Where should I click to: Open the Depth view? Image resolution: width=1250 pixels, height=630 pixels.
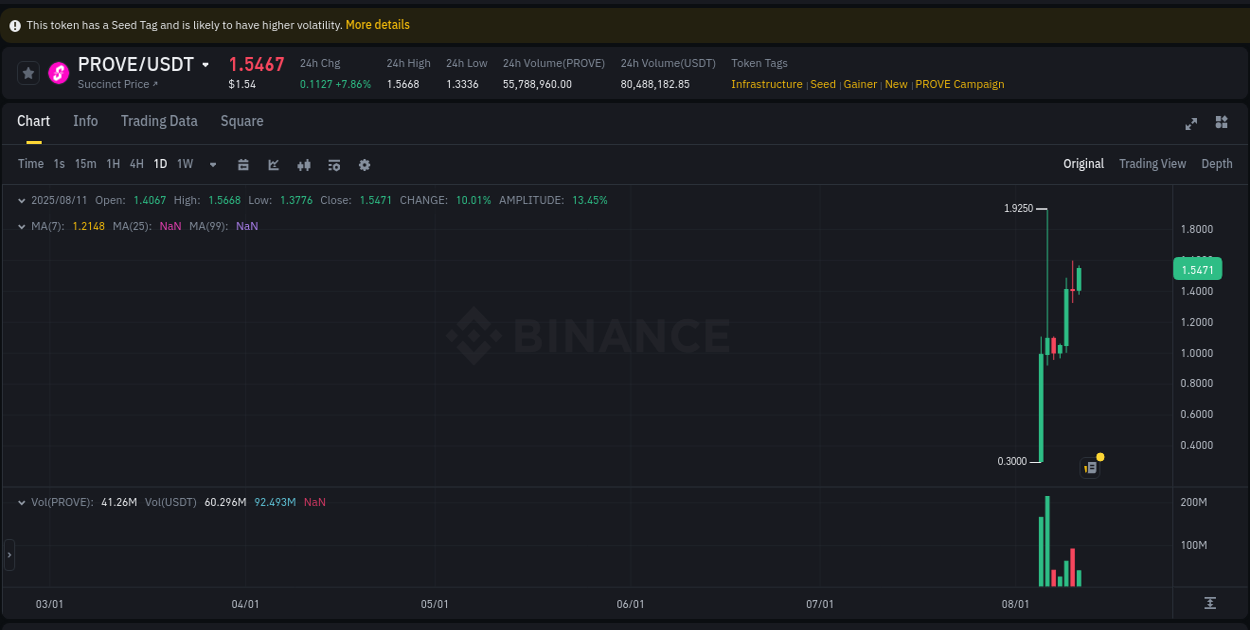pos(1217,163)
